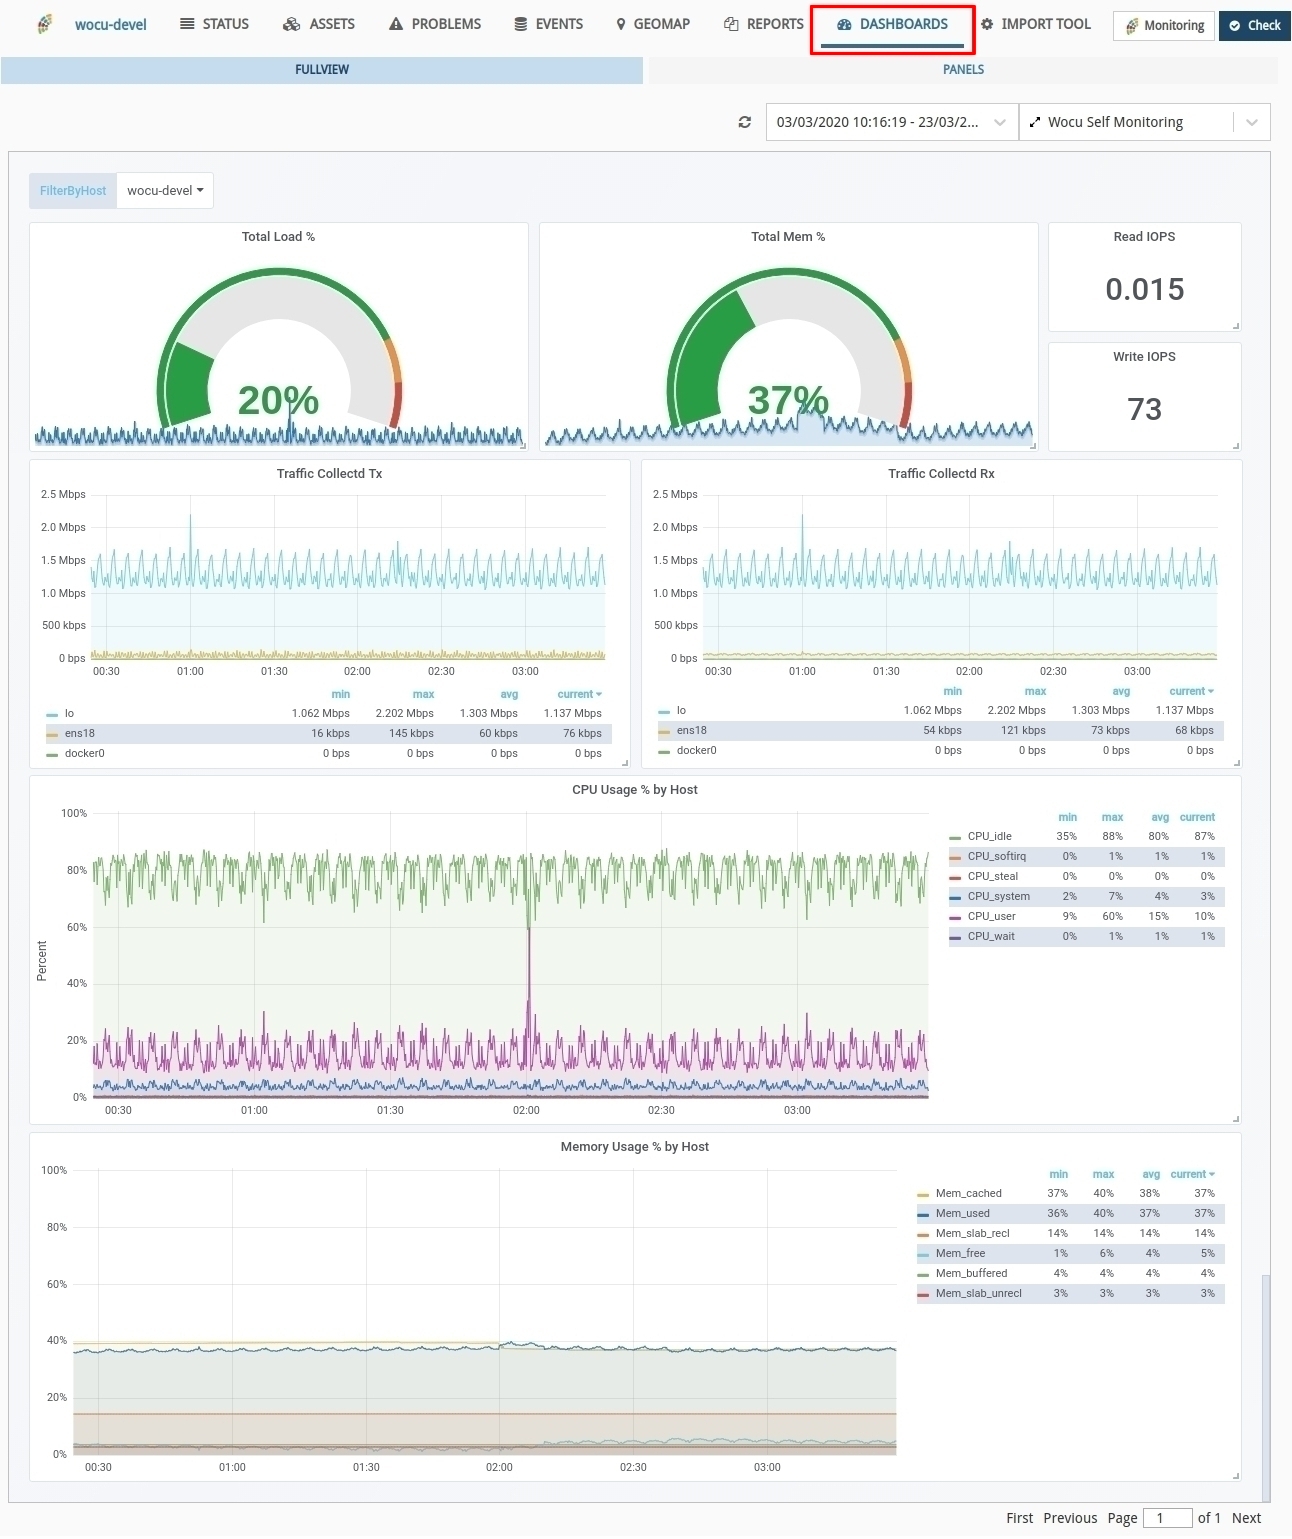Screen dimensions: 1292x1539
Task: Open the ASSETS menu
Action: pyautogui.click(x=319, y=24)
